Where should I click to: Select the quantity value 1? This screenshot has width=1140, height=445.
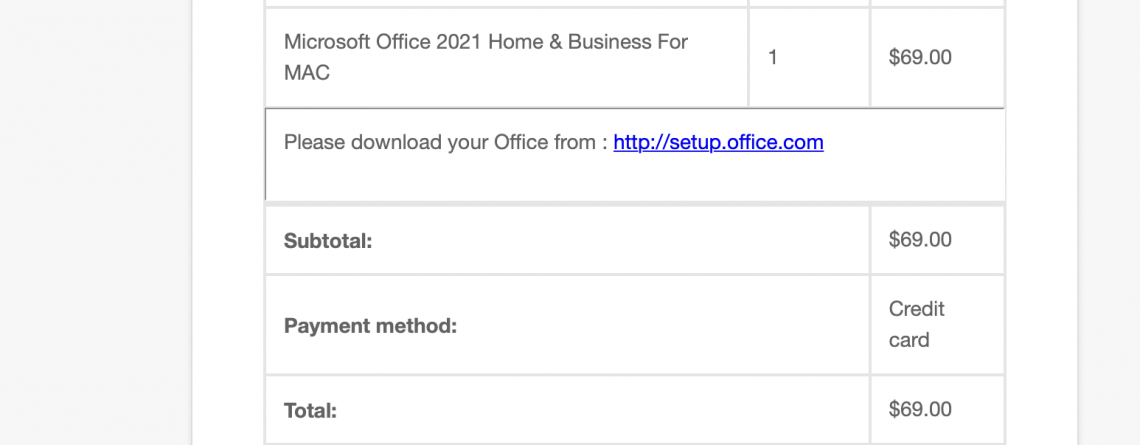(x=773, y=57)
